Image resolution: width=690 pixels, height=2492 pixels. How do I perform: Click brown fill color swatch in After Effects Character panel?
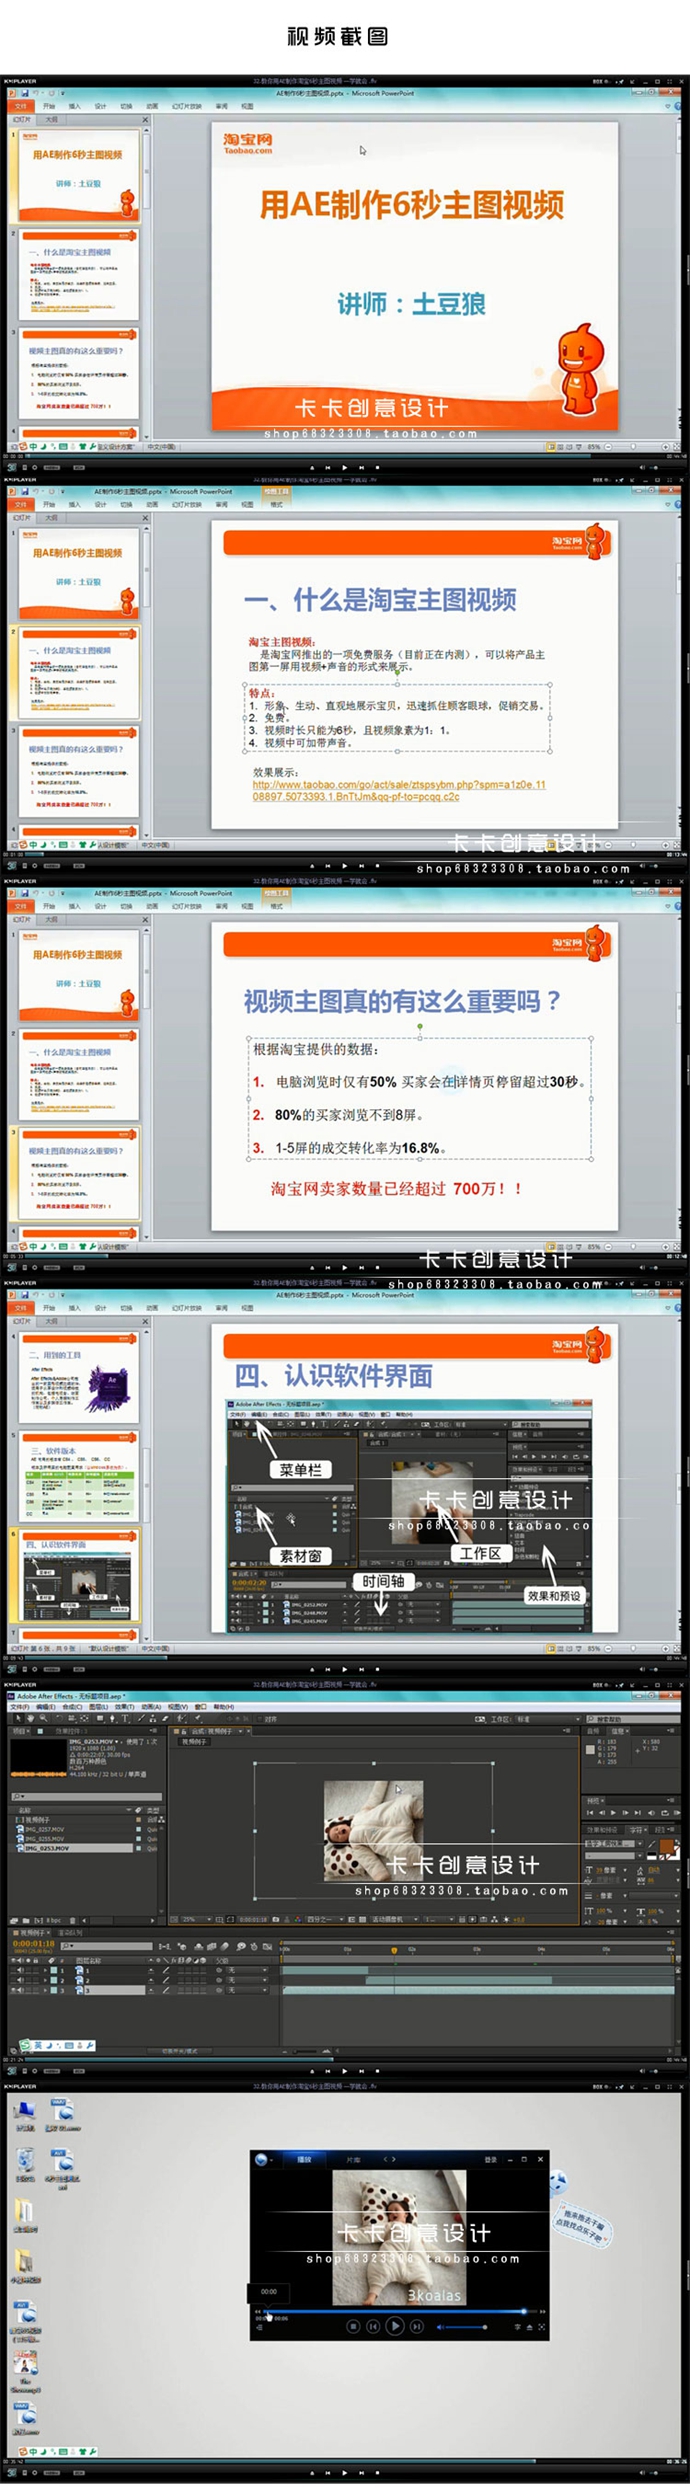pyautogui.click(x=666, y=1846)
